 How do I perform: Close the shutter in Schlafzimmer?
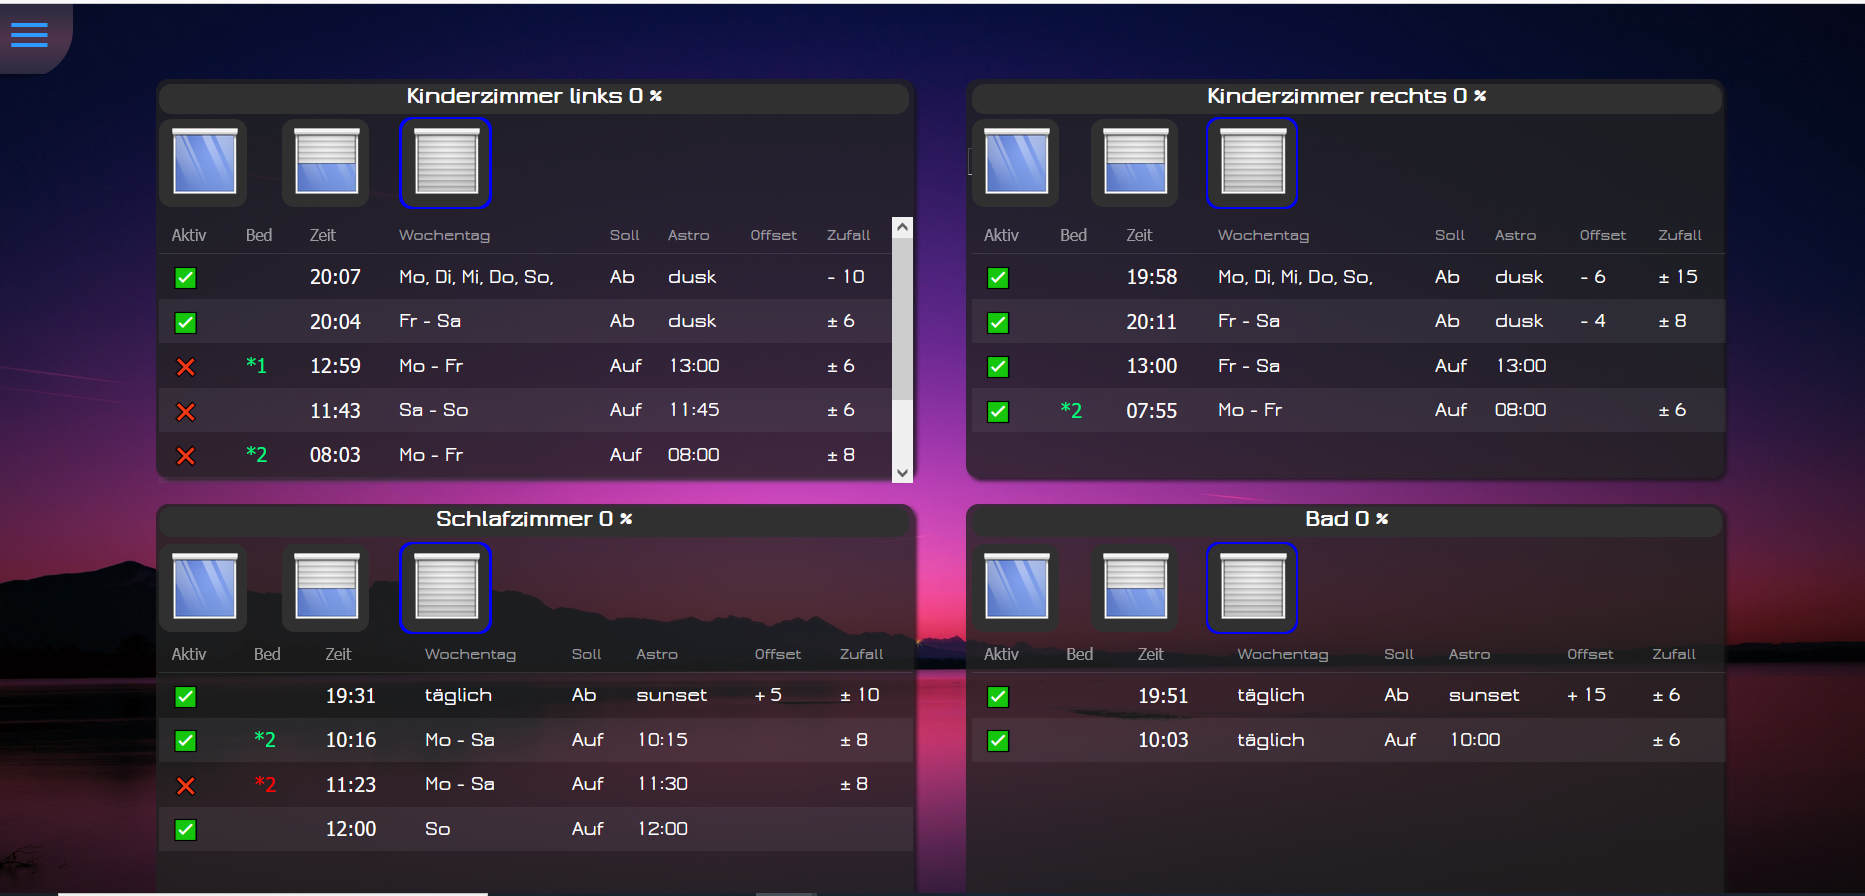click(446, 588)
